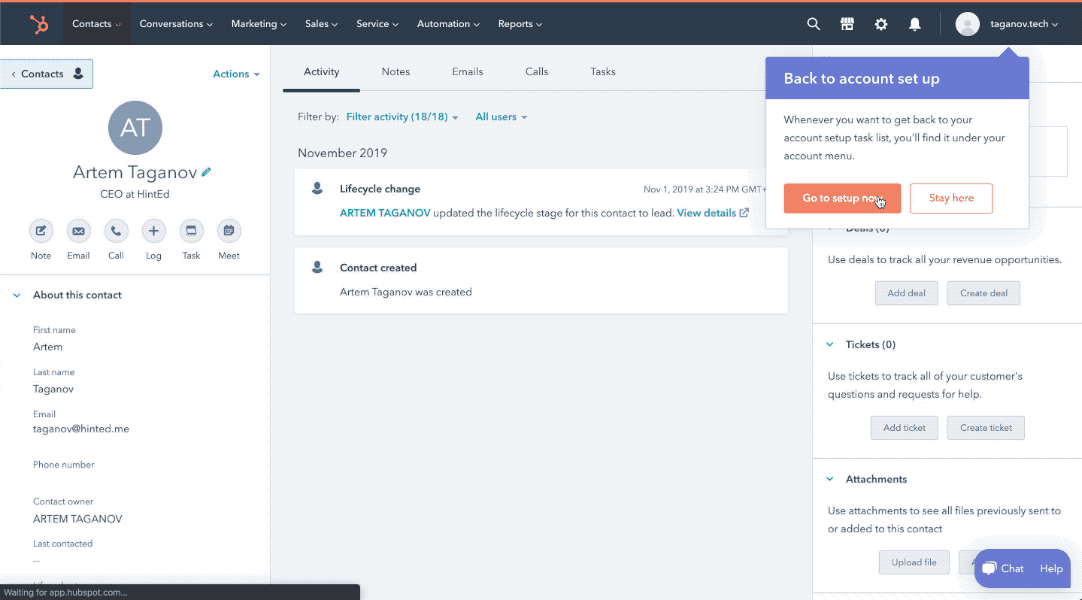The image size is (1082, 600).
Task: Click the Log activity plus icon
Action: click(x=154, y=231)
